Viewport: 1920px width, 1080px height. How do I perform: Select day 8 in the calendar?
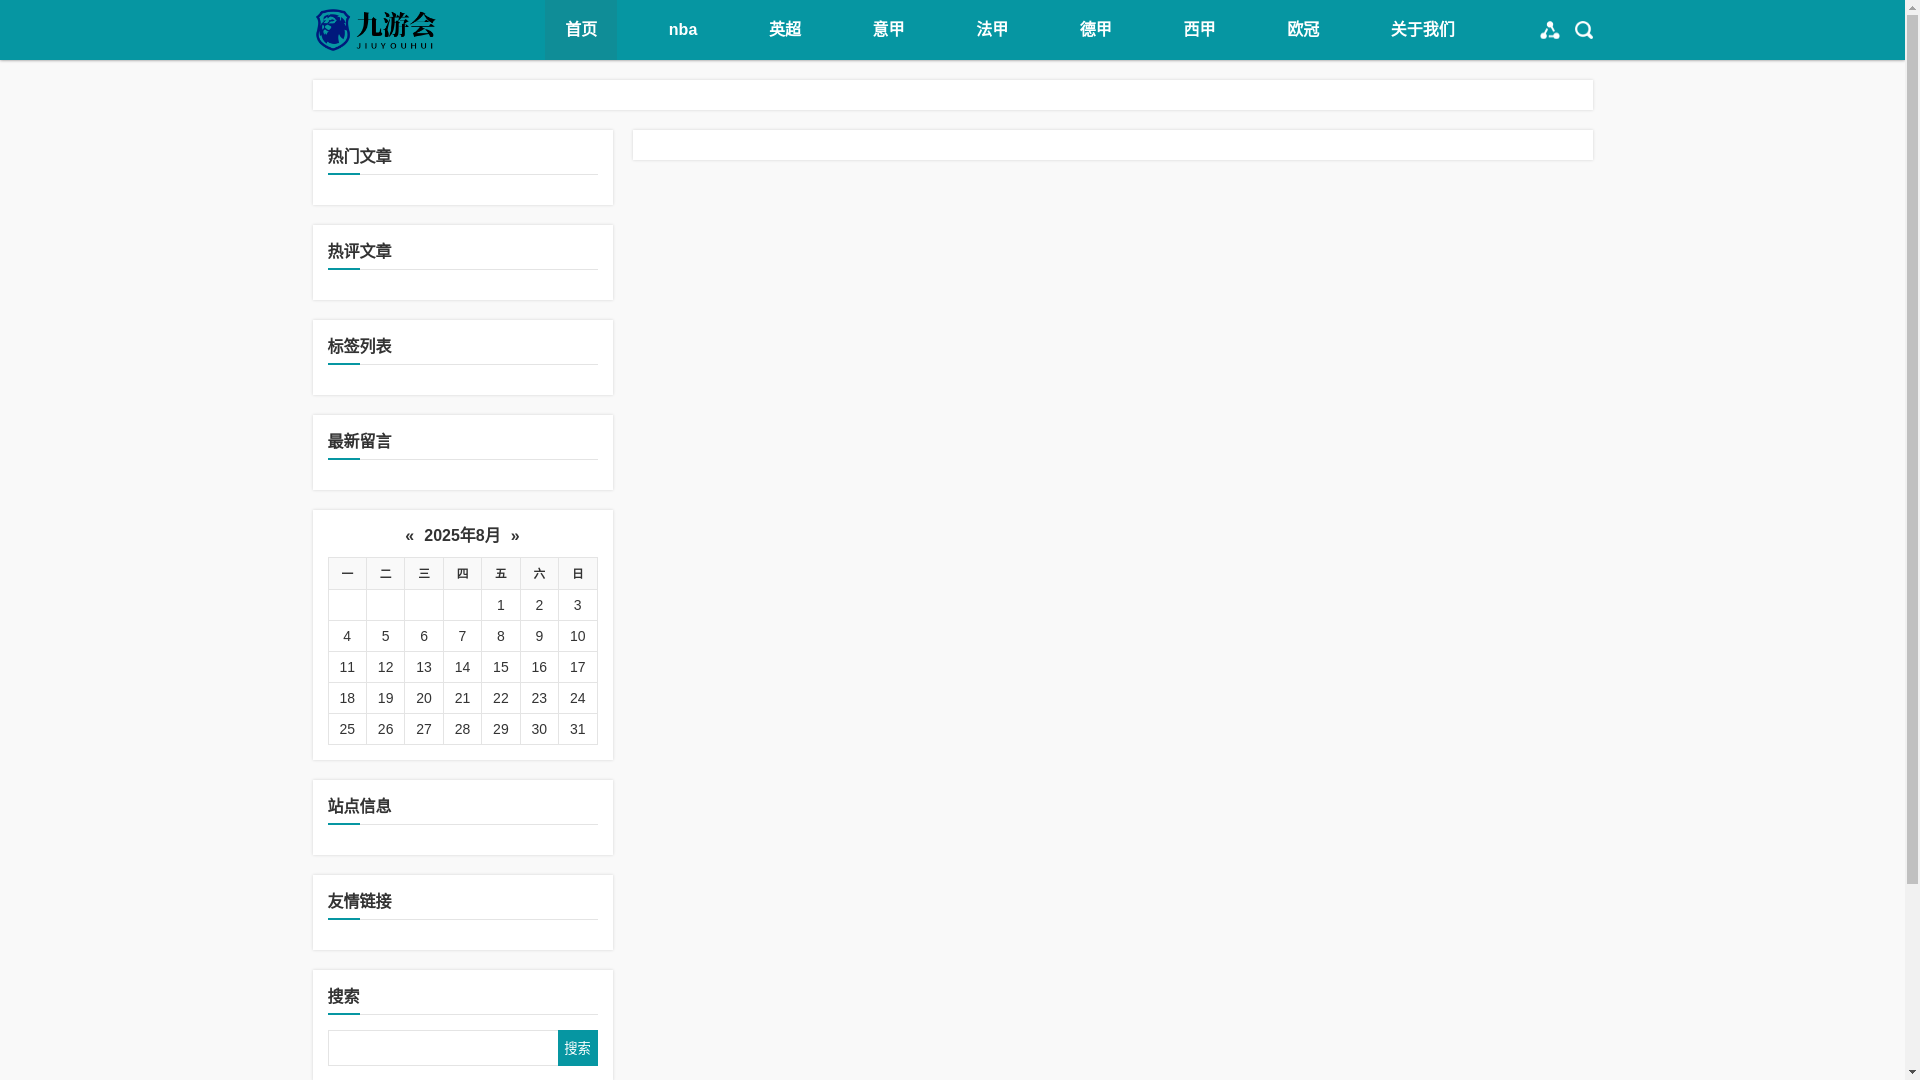click(501, 636)
